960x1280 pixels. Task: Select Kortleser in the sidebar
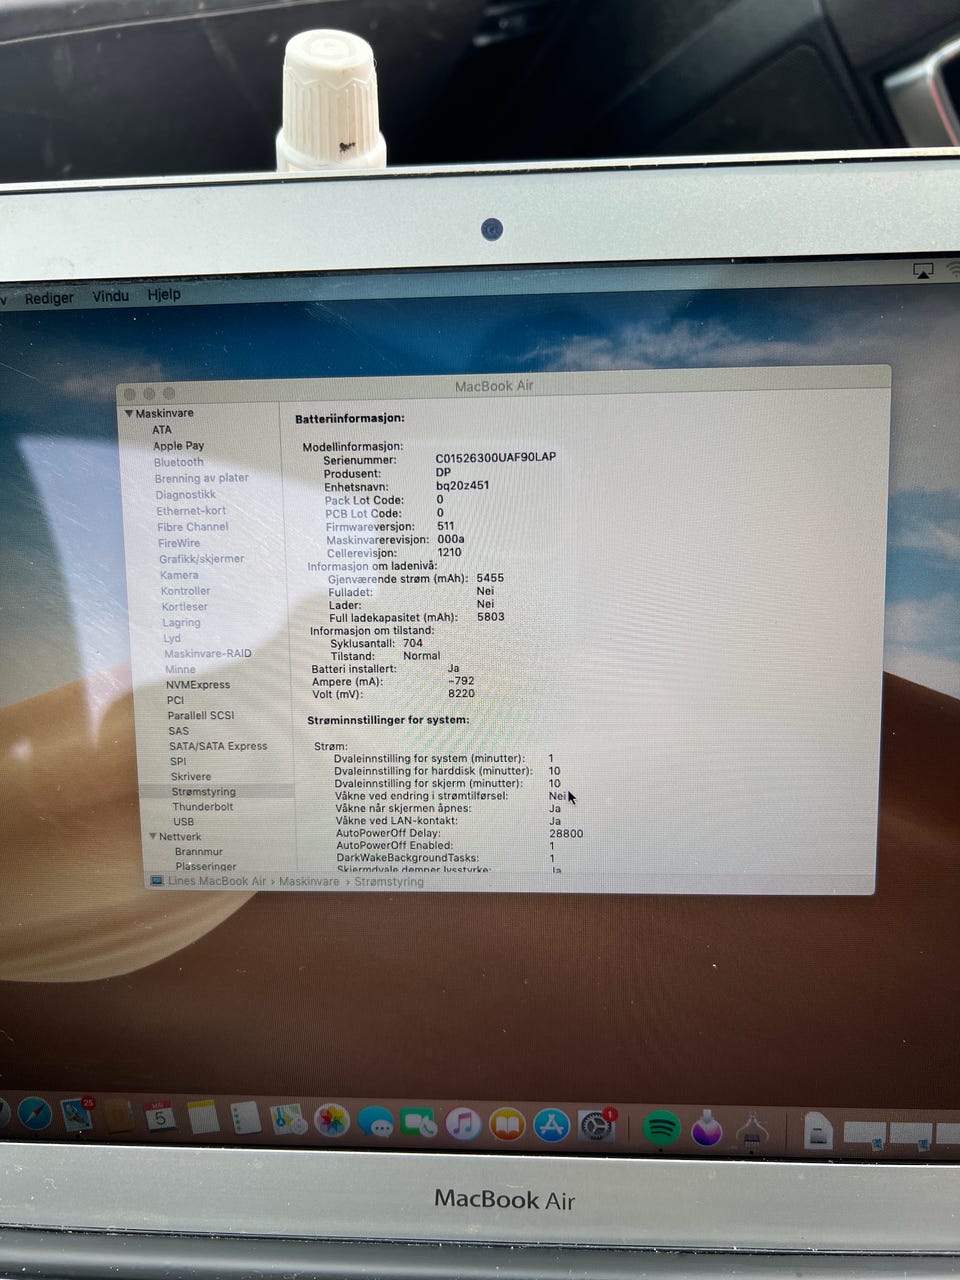coord(185,607)
